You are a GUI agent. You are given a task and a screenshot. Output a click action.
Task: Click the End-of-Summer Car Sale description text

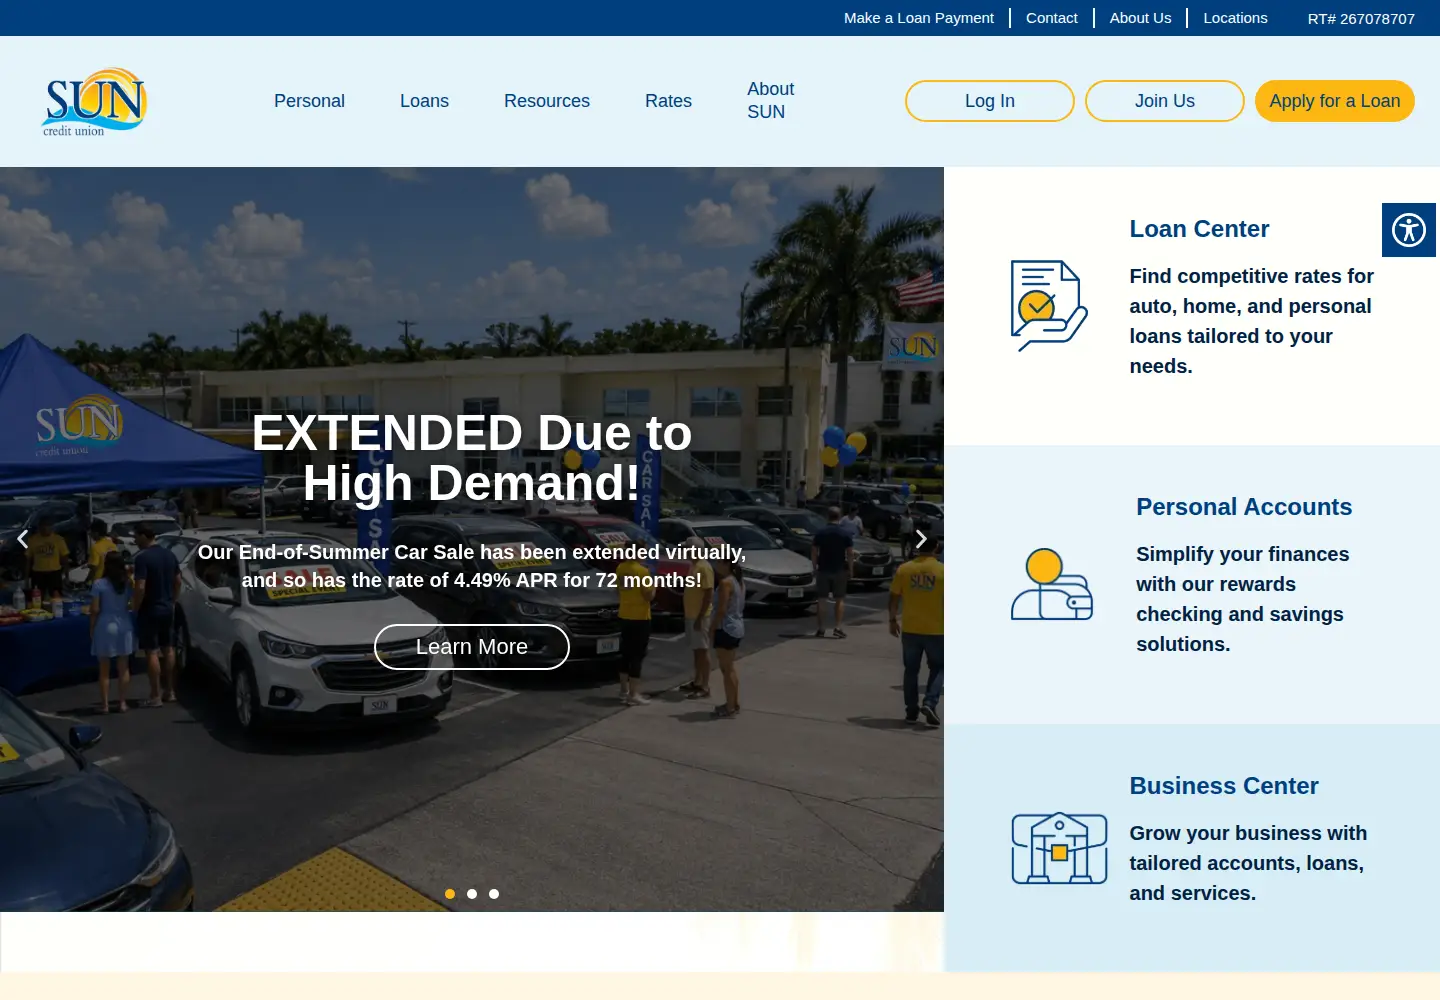coord(472,566)
